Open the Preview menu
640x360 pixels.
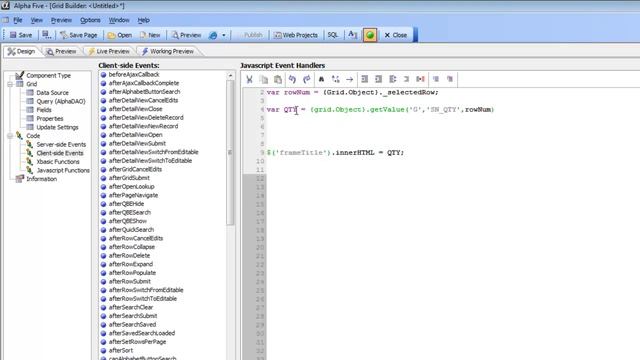61,20
